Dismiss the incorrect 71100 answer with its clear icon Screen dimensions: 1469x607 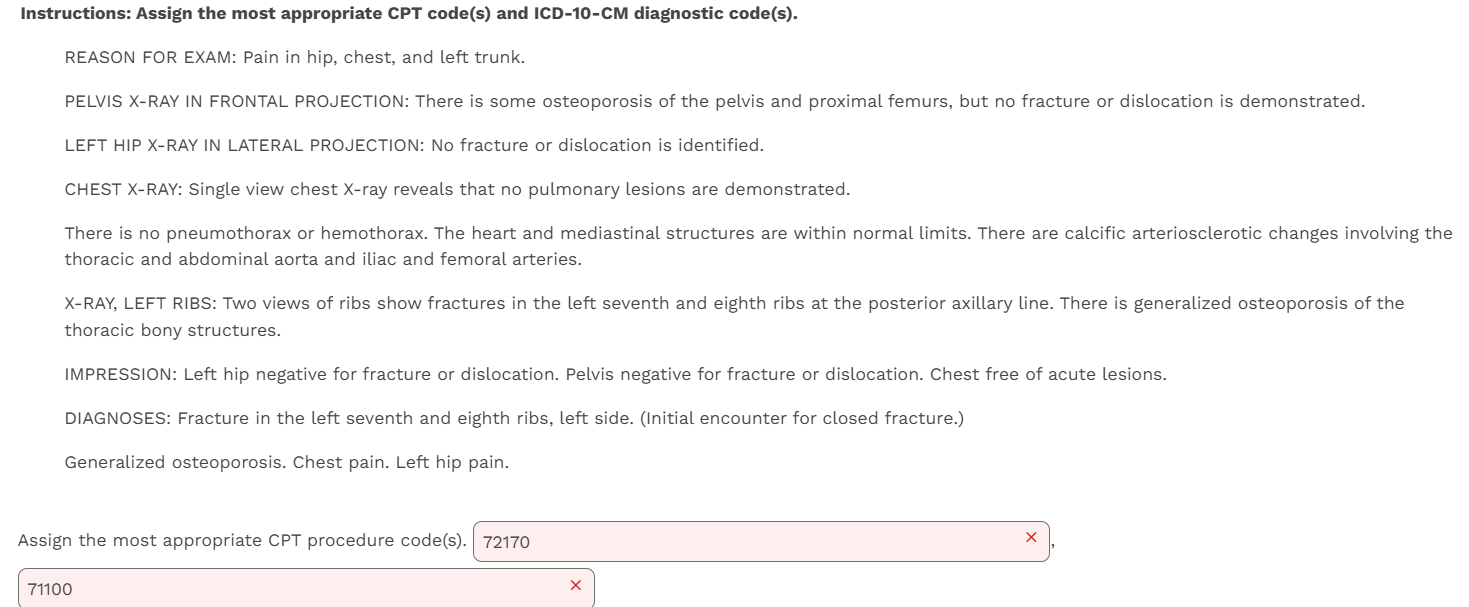[x=577, y=585]
